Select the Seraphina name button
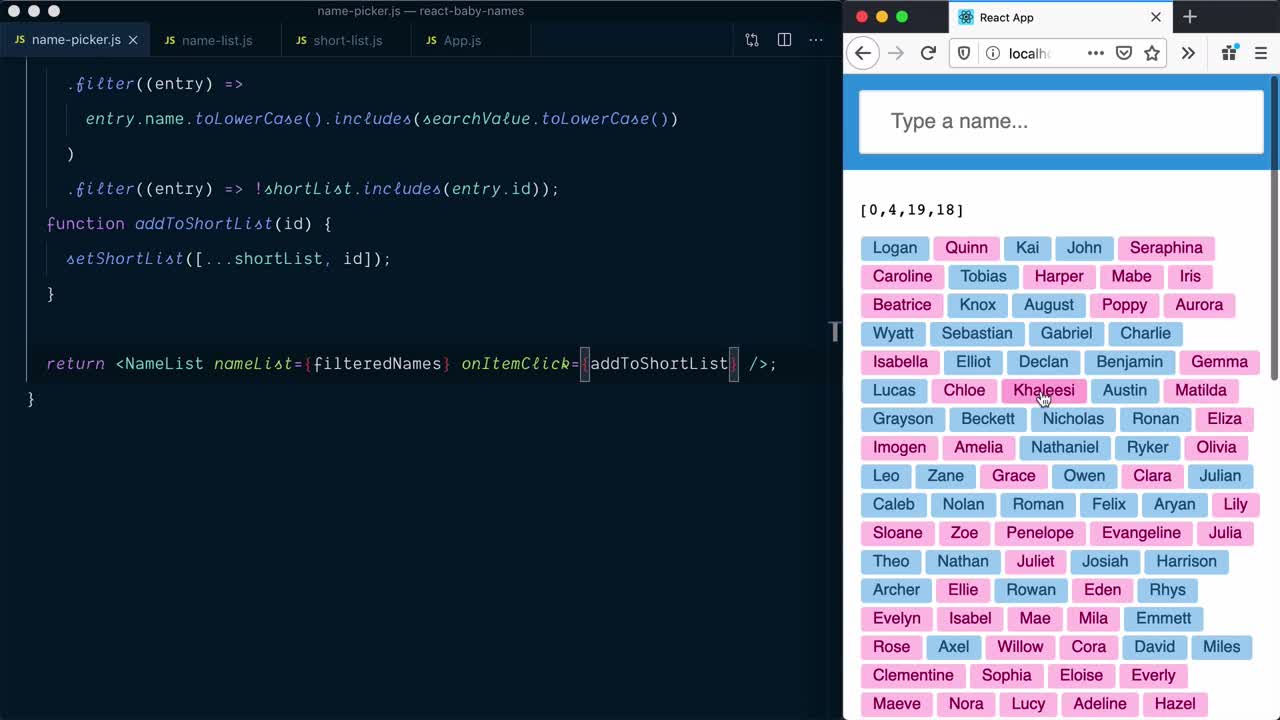This screenshot has height=720, width=1280. pyautogui.click(x=1166, y=247)
